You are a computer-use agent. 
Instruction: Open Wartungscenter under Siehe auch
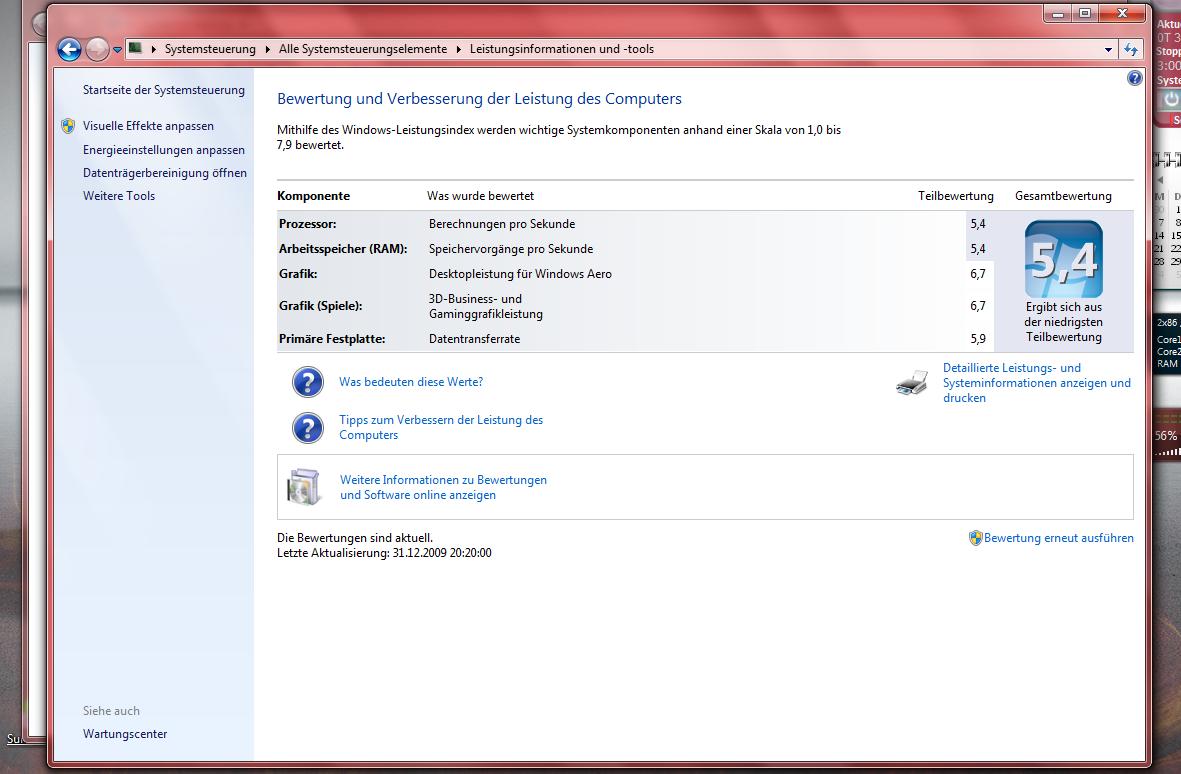[x=125, y=734]
